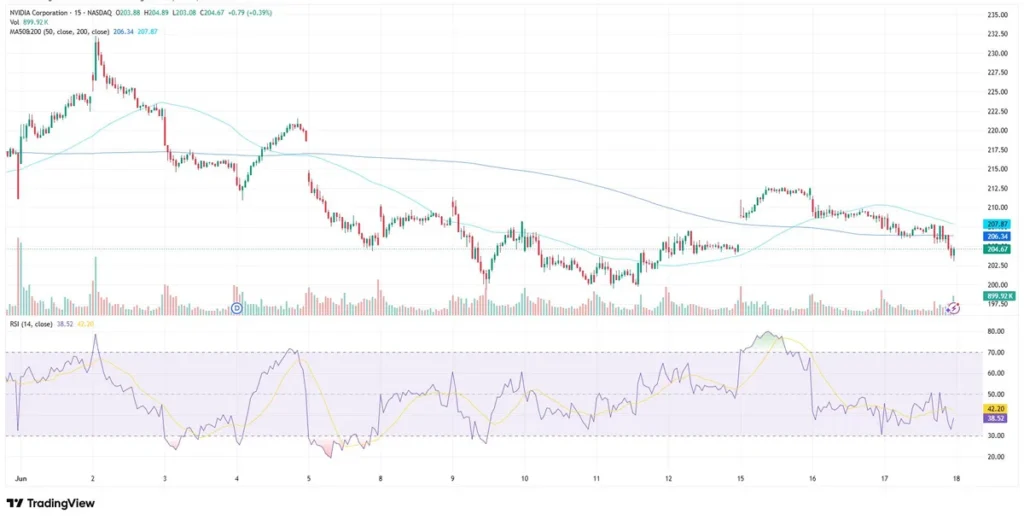Click the high value H204.89 in header
This screenshot has height=520, width=1024.
tap(156, 13)
